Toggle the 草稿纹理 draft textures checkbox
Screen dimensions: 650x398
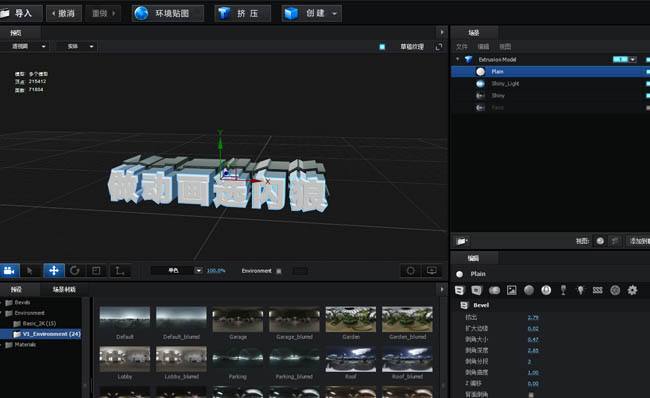(382, 47)
